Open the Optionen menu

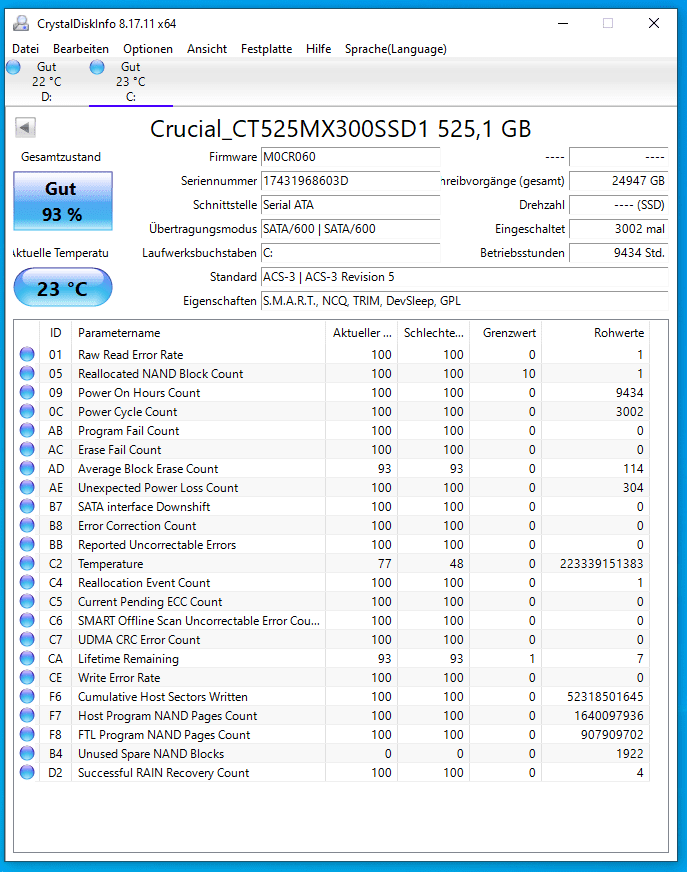[148, 49]
